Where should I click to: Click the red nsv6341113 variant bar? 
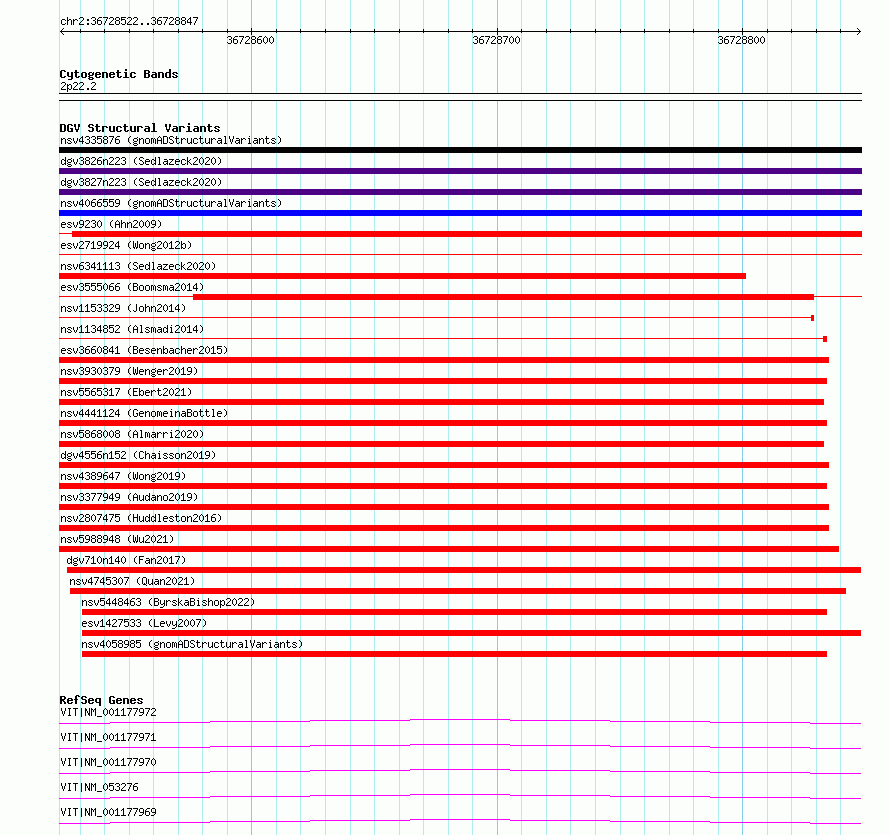pos(402,276)
